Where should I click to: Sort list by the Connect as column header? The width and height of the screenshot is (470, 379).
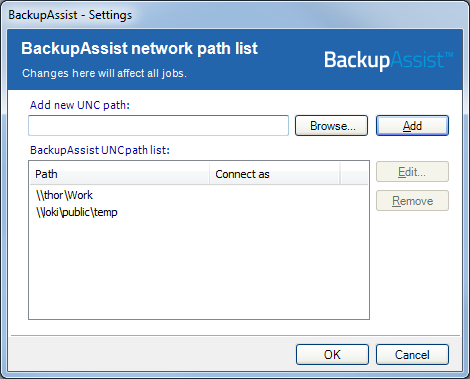[275, 174]
